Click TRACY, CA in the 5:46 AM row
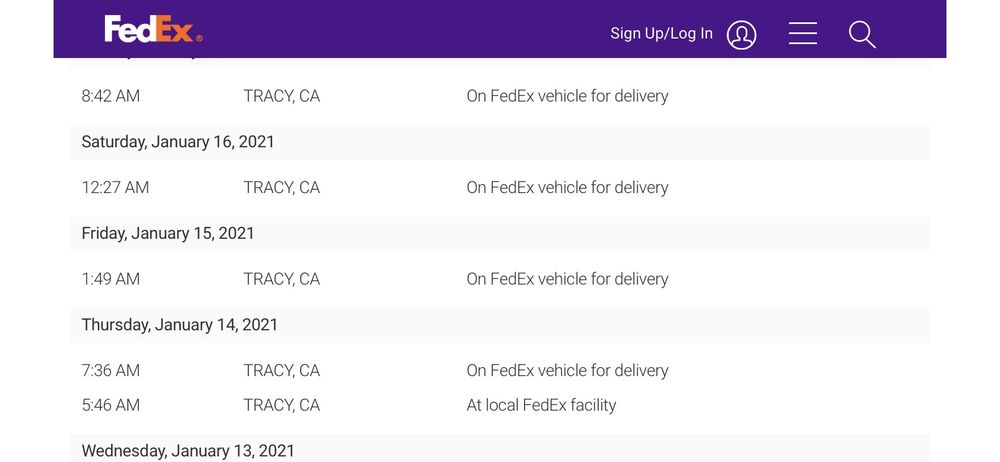 coord(282,405)
